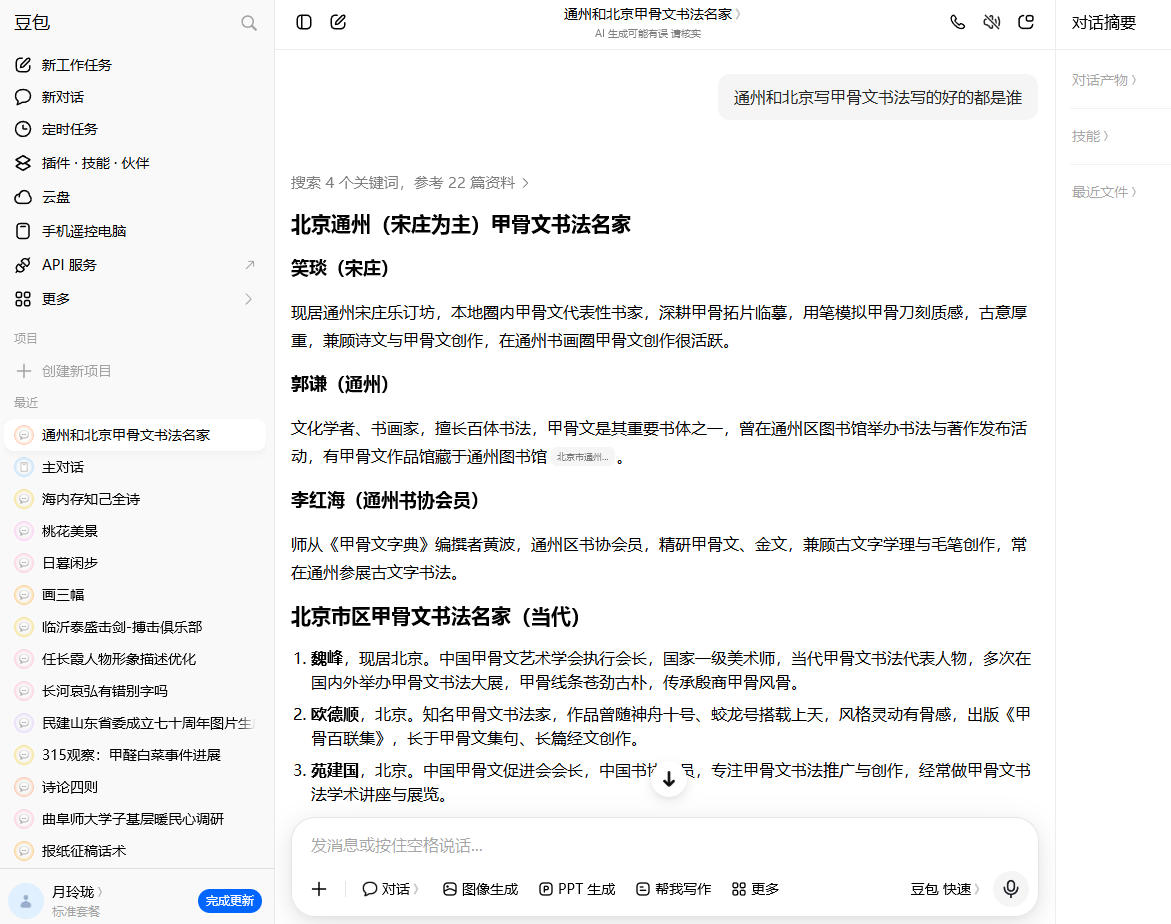Open 新工作任务 in sidebar
The height and width of the screenshot is (924, 1171).
134,65
